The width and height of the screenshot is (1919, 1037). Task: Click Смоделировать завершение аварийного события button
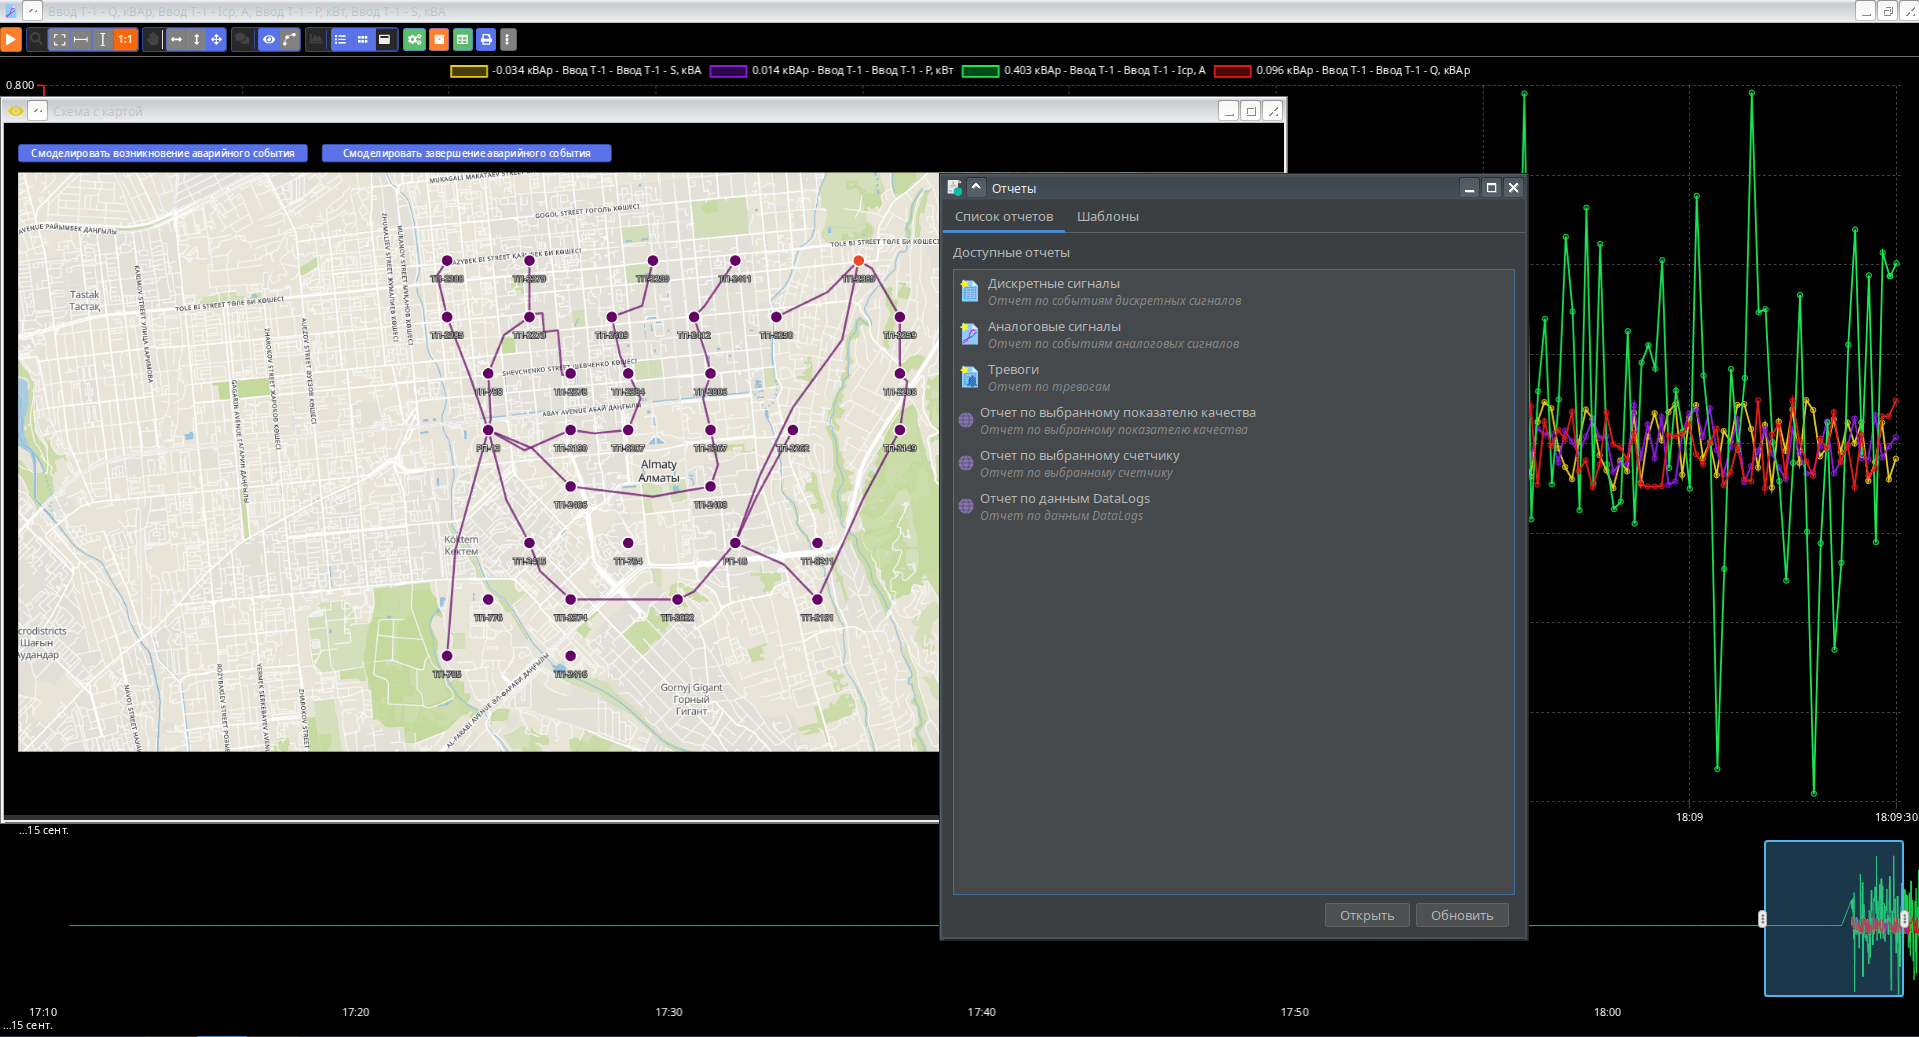click(466, 153)
